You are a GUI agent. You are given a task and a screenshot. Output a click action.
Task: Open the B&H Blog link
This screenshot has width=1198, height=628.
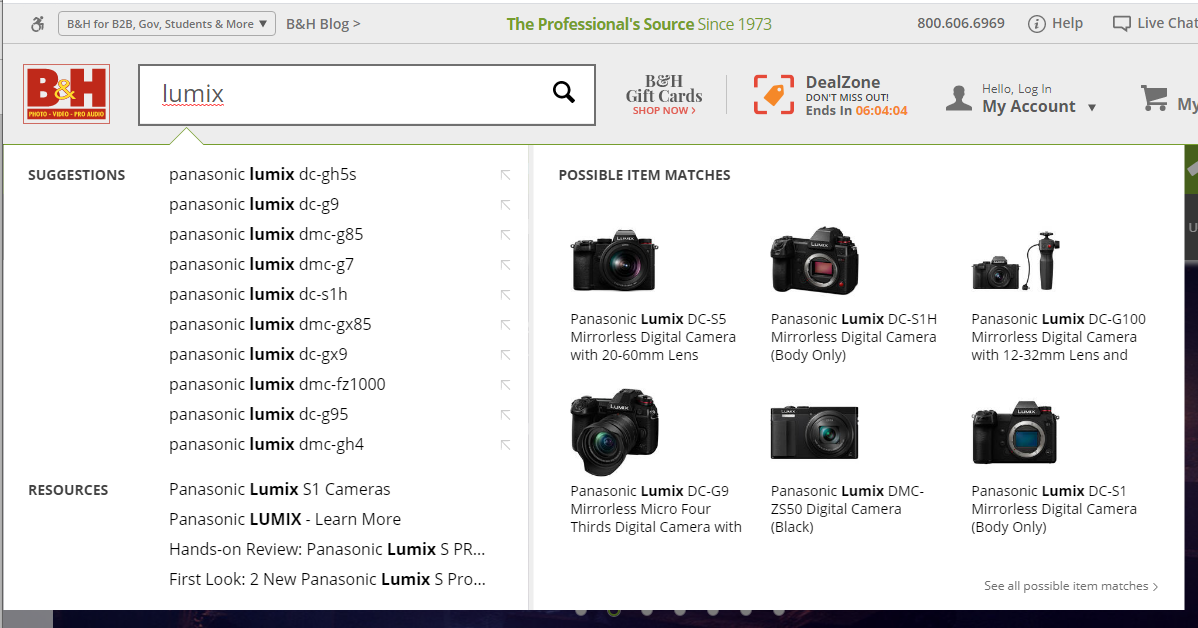(323, 24)
